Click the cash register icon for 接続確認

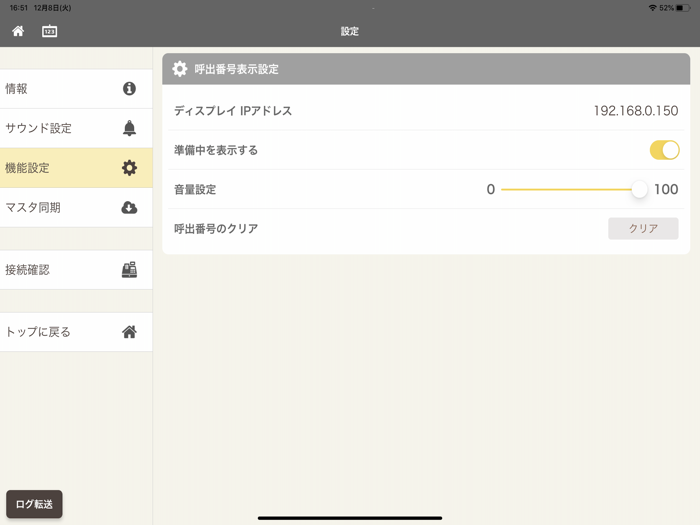(x=129, y=270)
